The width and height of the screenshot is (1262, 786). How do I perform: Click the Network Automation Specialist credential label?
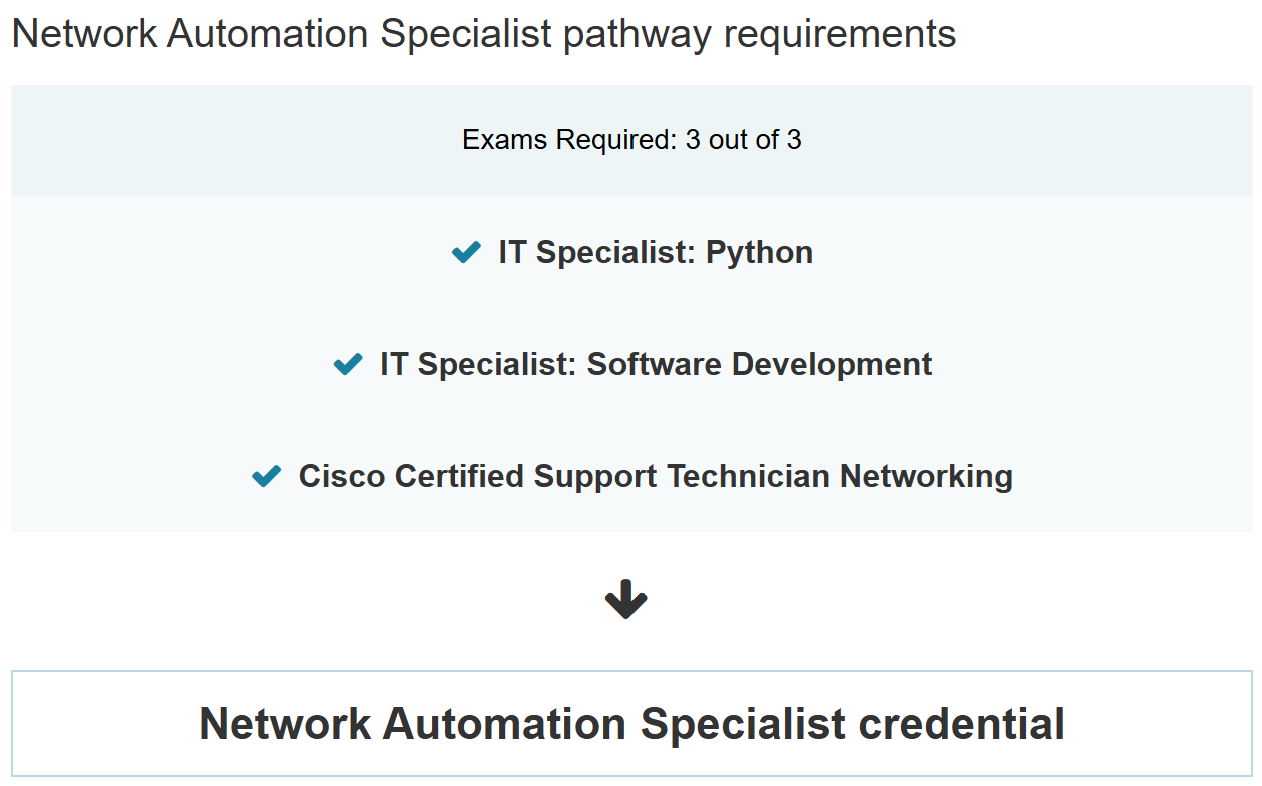click(x=631, y=723)
